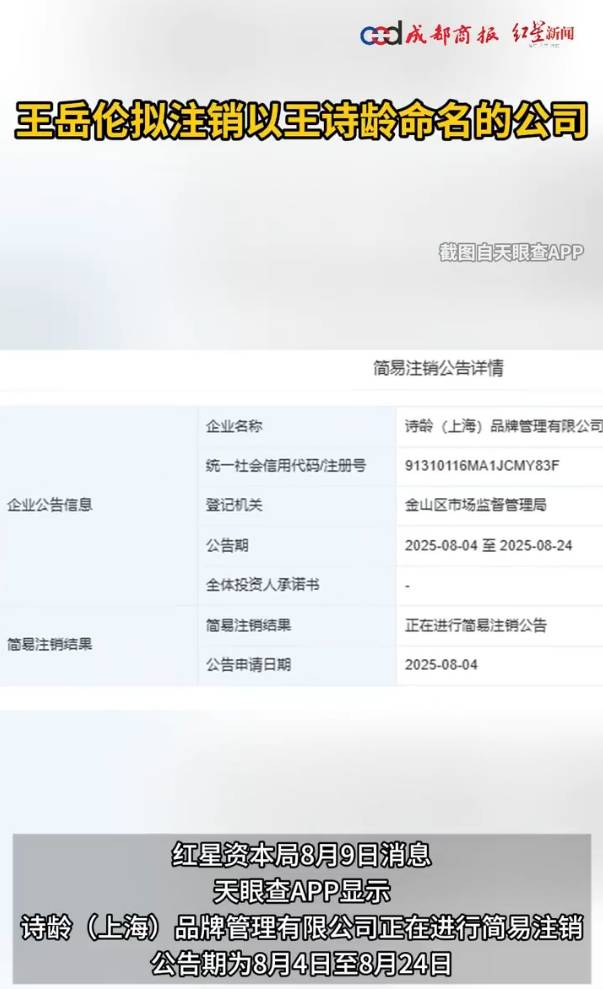The image size is (603, 989).
Task: Click the 成都商报 logo
Action: pyautogui.click(x=430, y=33)
